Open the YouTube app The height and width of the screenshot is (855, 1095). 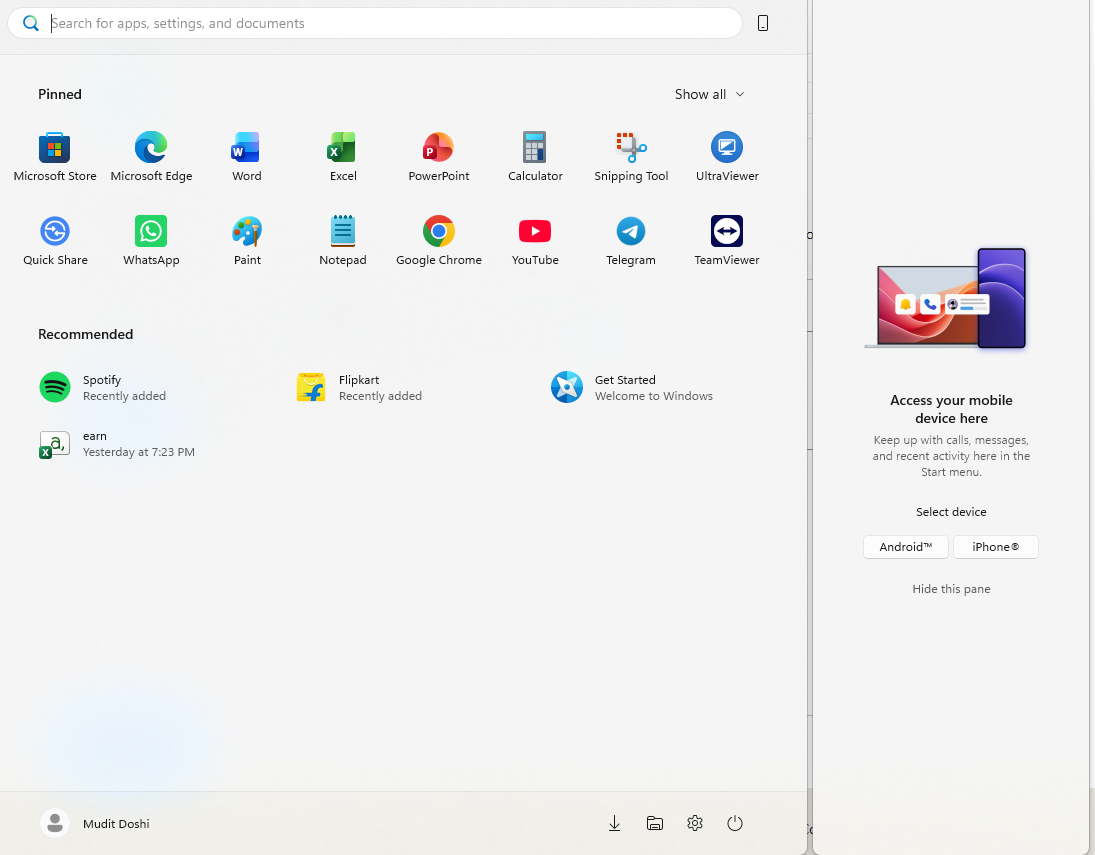(535, 241)
